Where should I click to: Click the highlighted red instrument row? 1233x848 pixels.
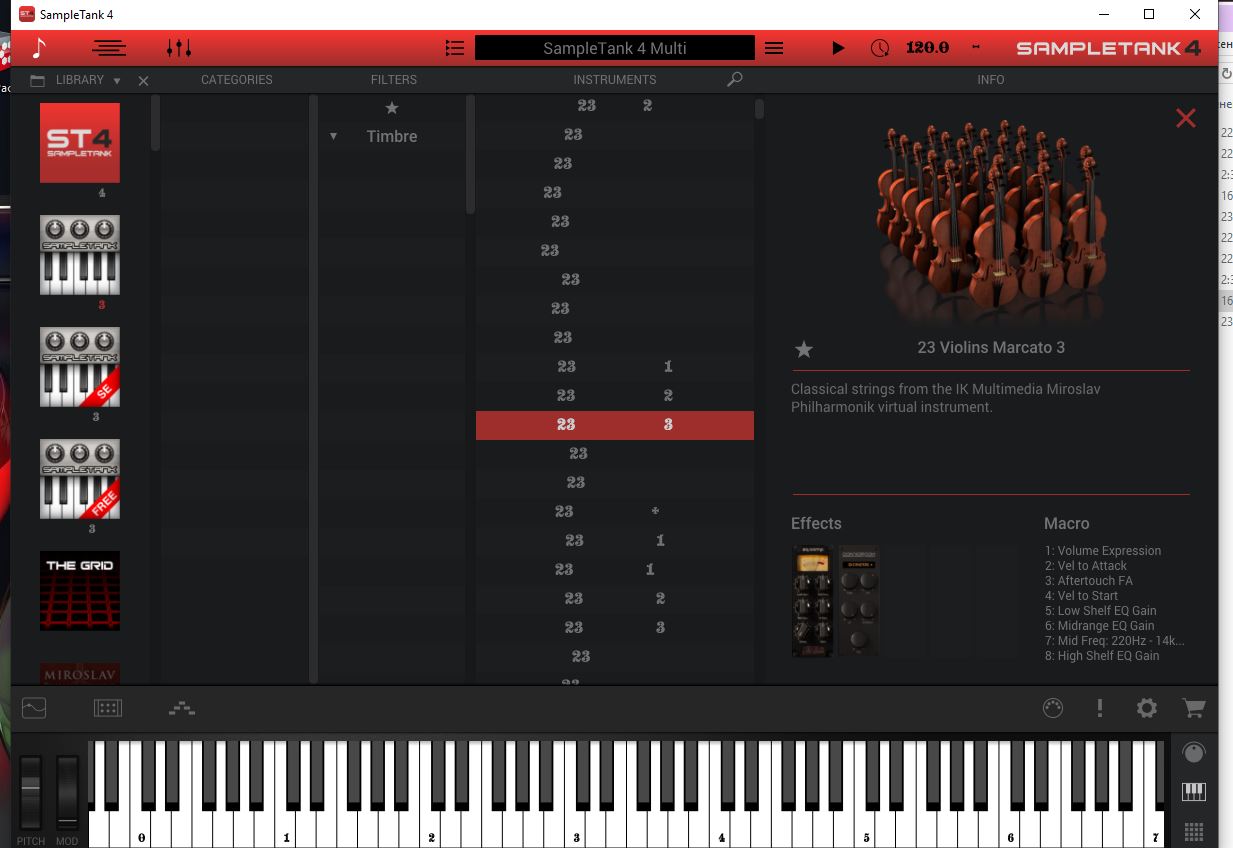615,425
